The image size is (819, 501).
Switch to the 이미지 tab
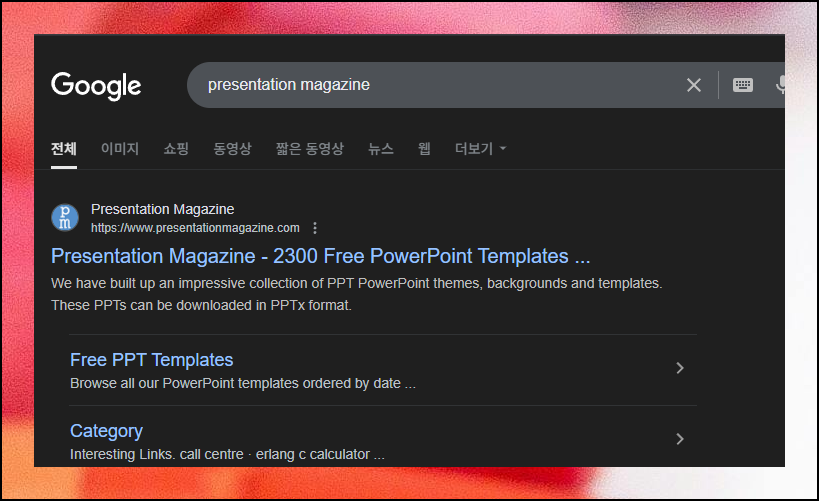pos(120,149)
